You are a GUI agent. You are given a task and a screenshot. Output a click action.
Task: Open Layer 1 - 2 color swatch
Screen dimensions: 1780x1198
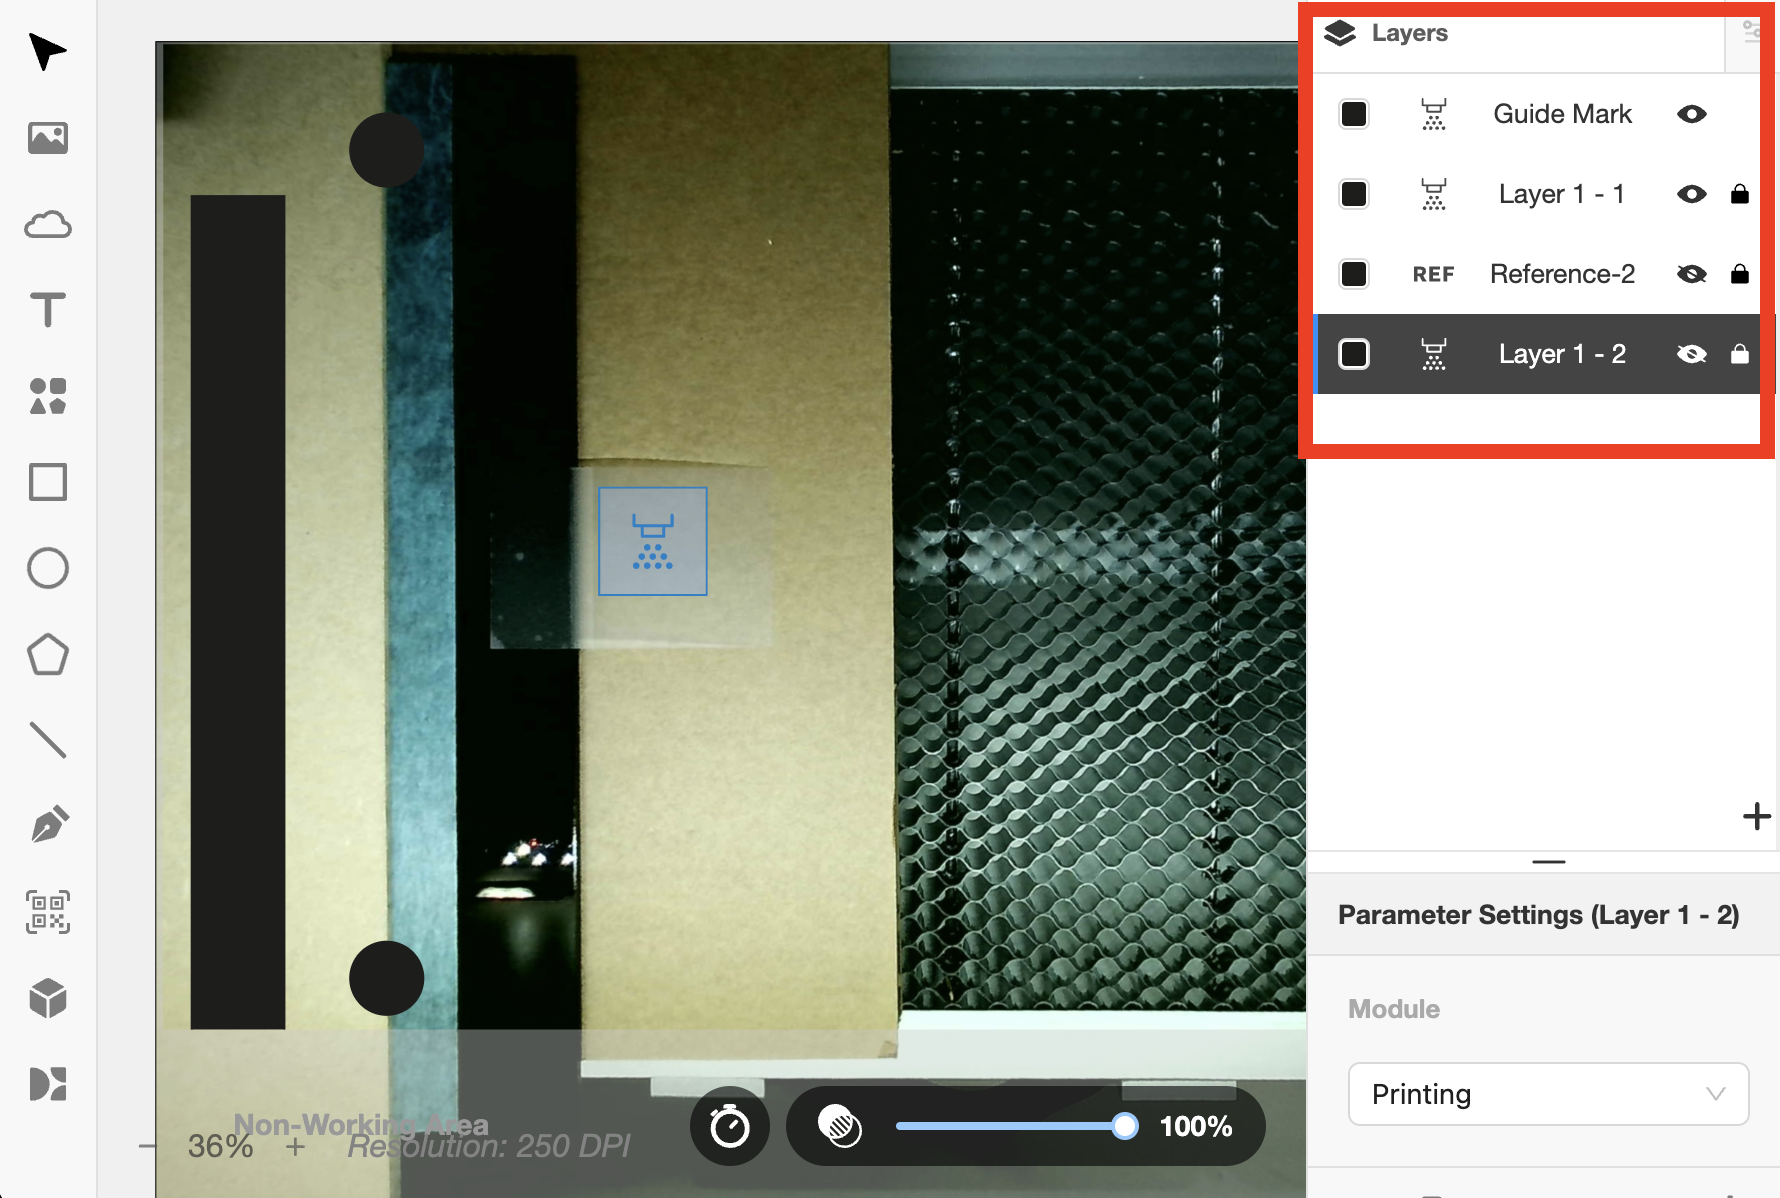click(1354, 354)
